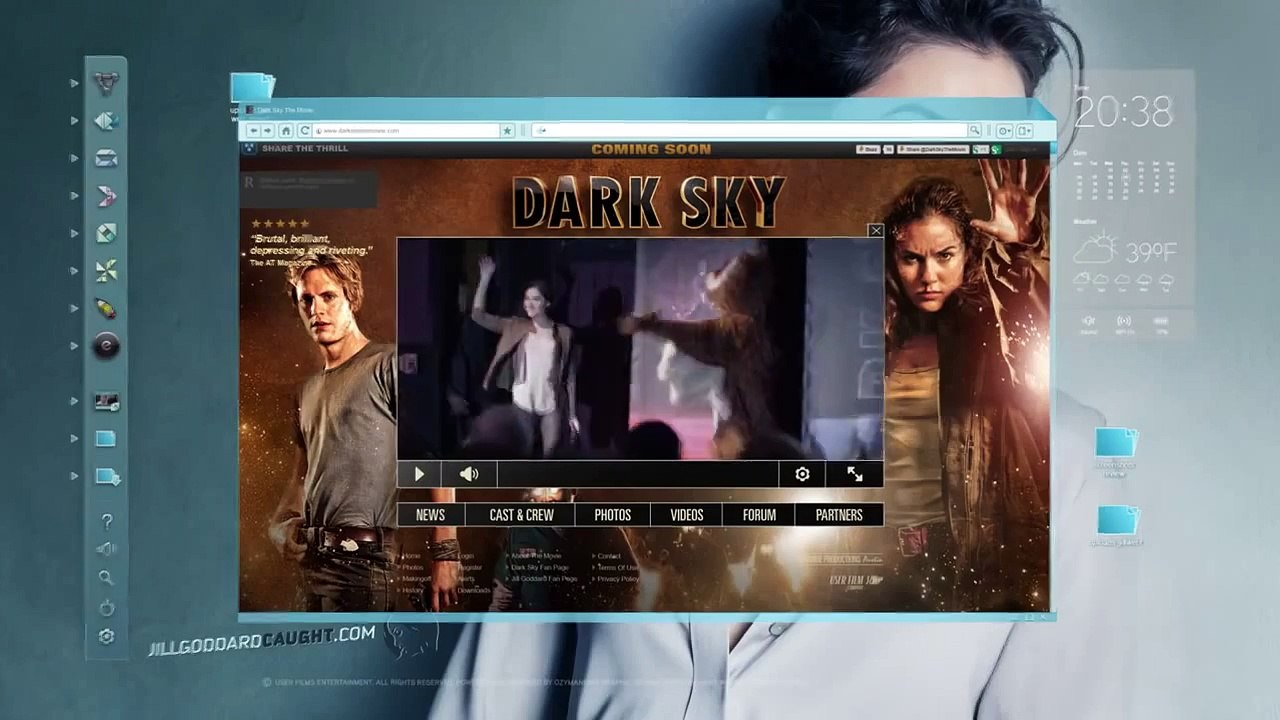Bookmark this page with the star
Screen dimensions: 1280x720
pyautogui.click(x=507, y=130)
